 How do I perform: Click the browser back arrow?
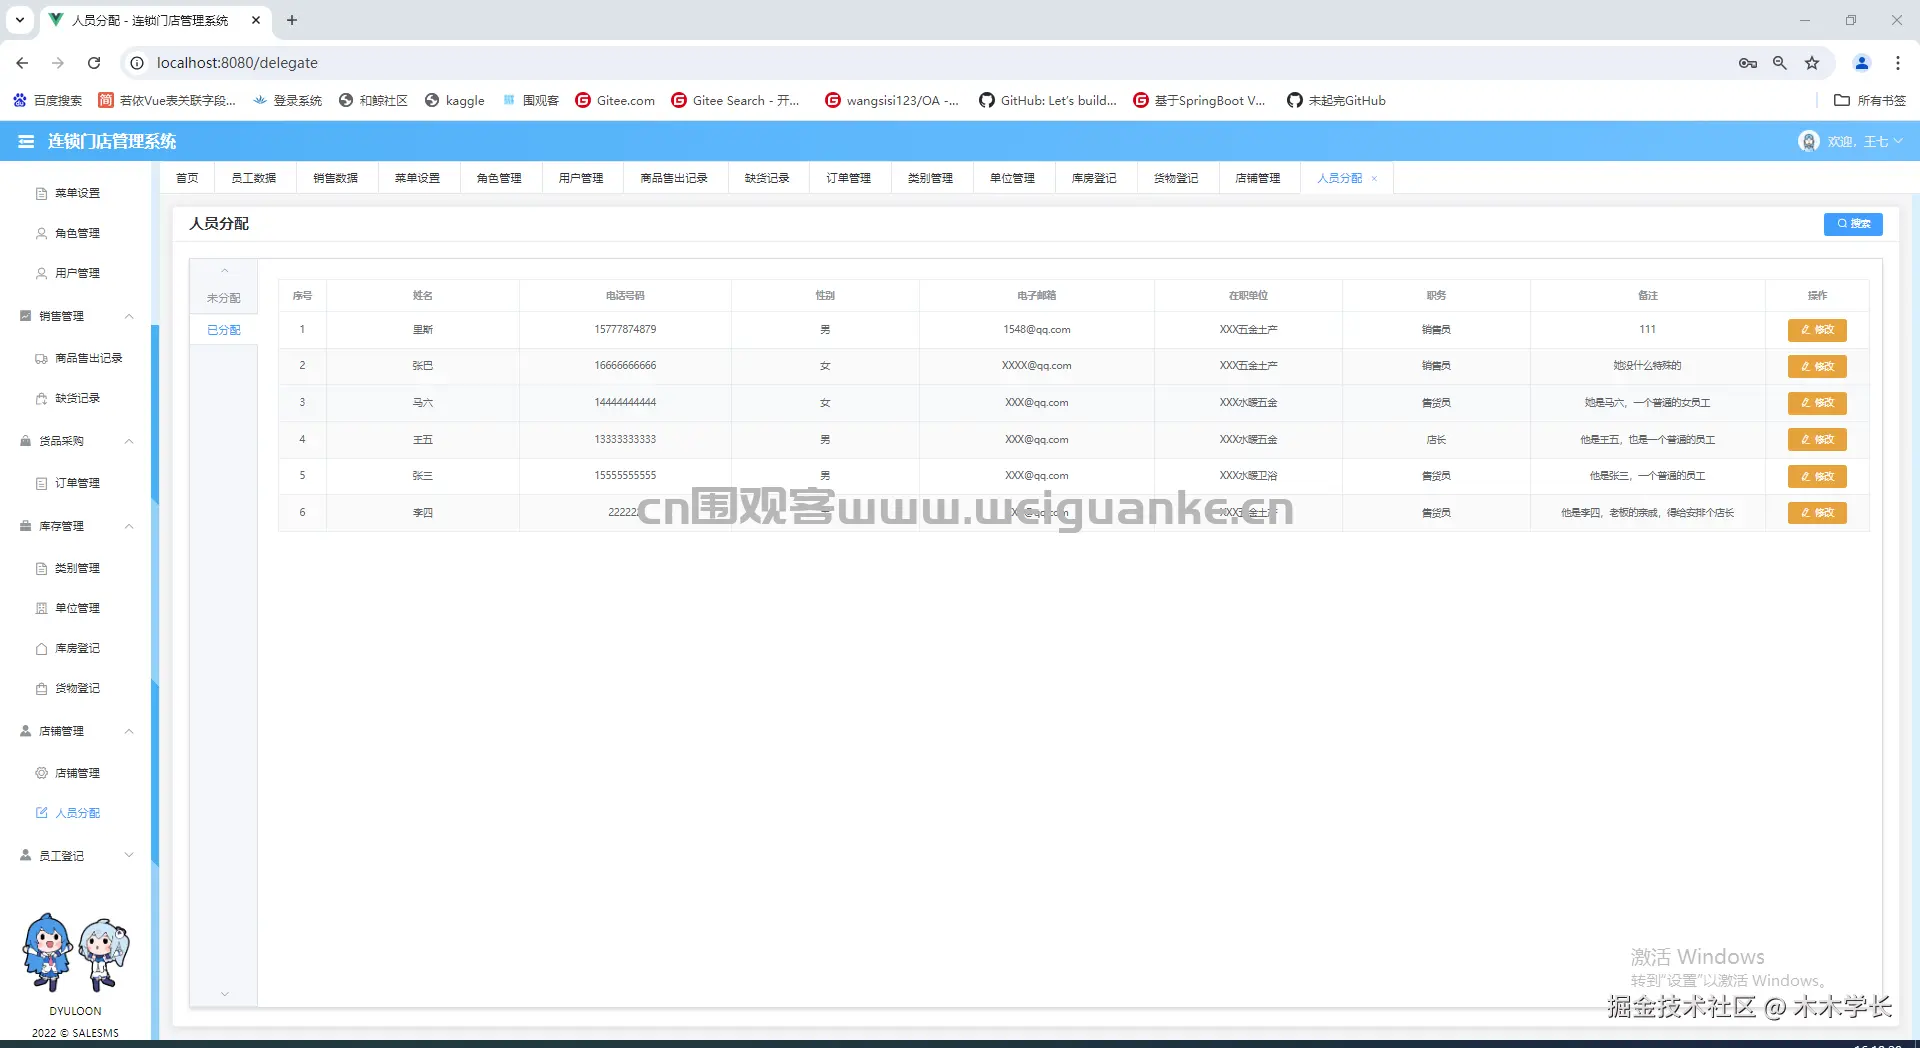(22, 63)
